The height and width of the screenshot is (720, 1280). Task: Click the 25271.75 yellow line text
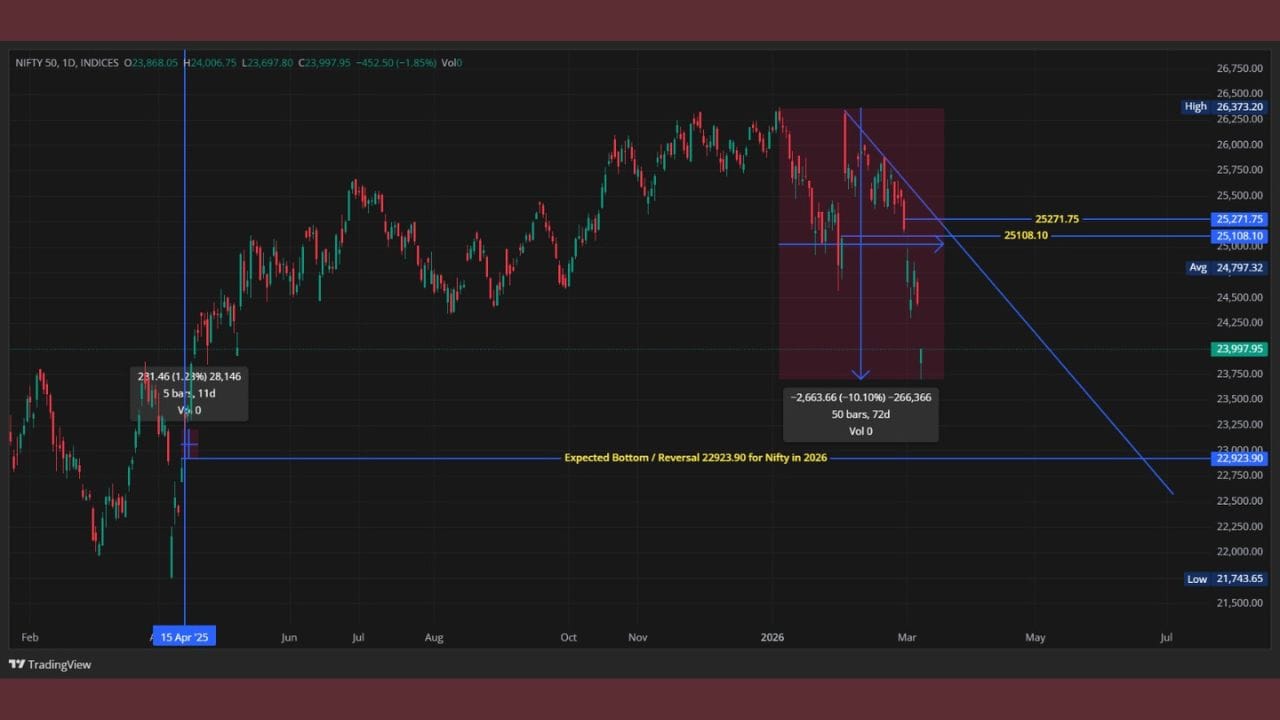1057,219
